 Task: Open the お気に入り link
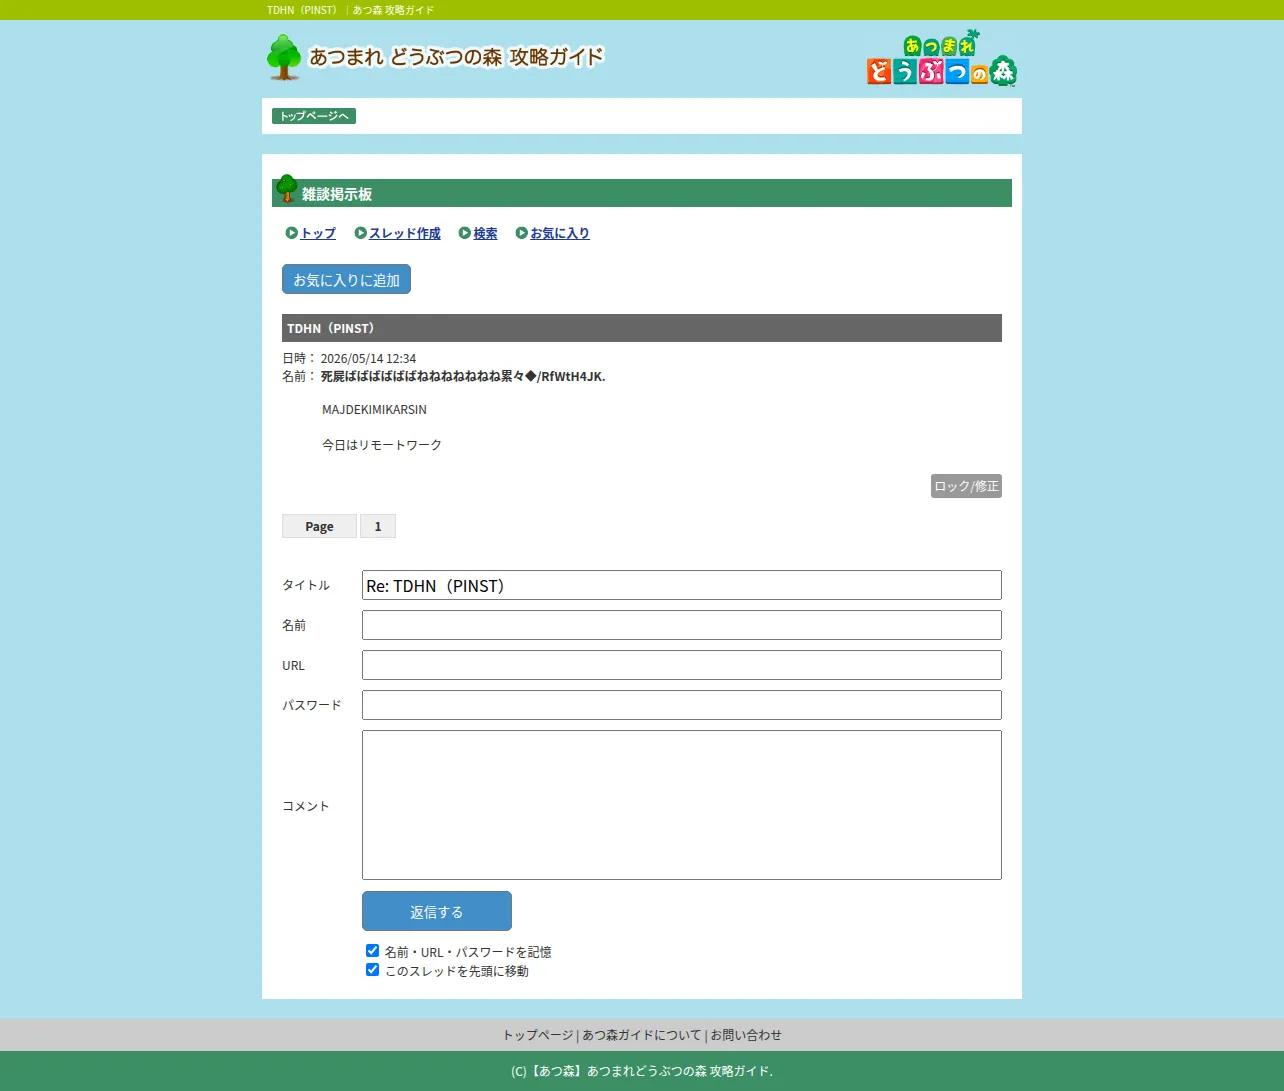pos(560,233)
